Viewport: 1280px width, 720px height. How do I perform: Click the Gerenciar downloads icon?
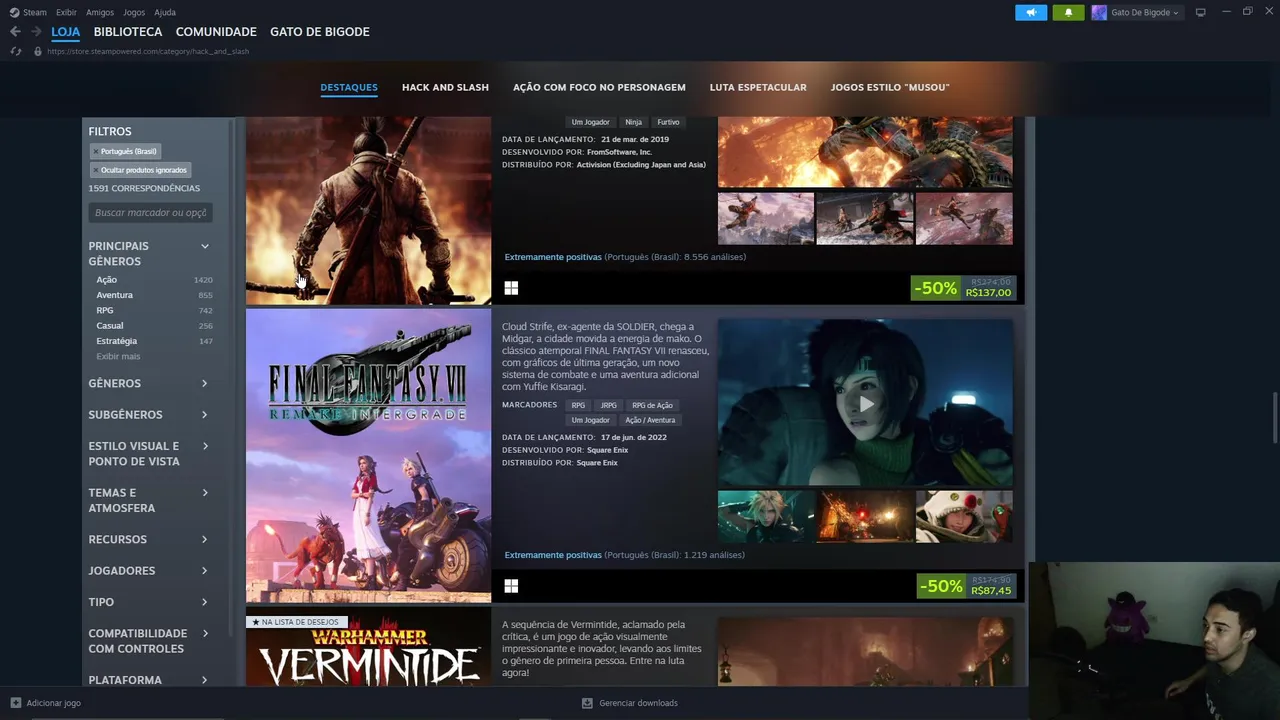point(587,703)
